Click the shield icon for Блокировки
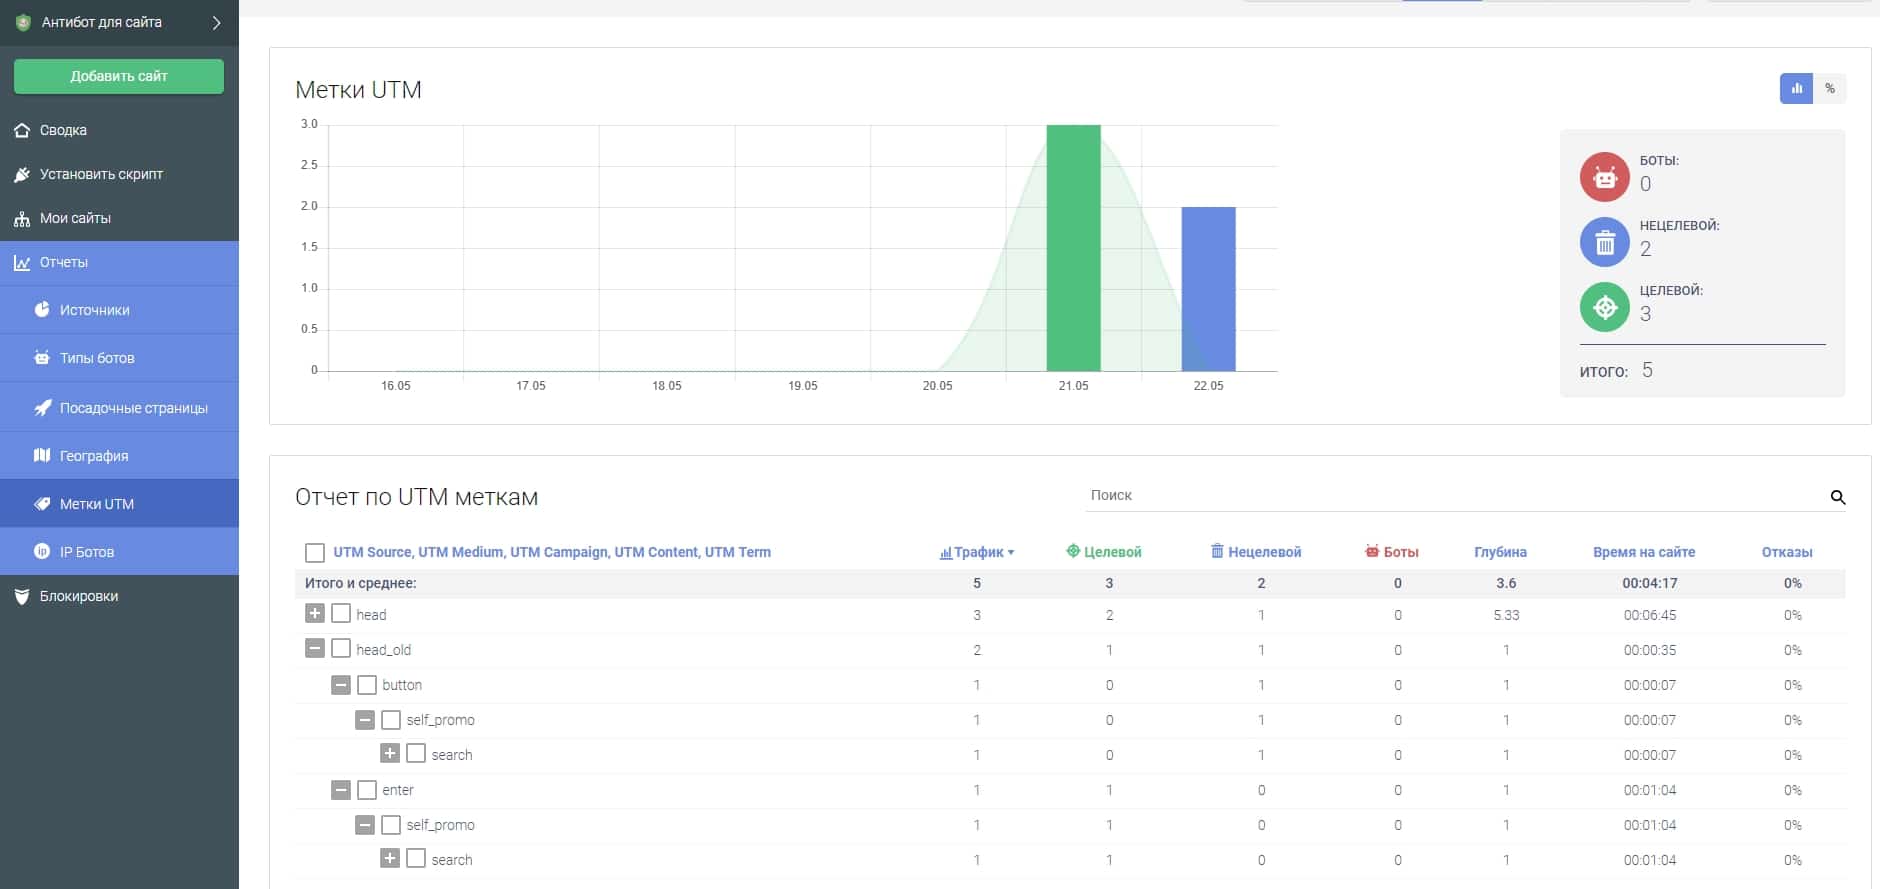 tap(22, 596)
